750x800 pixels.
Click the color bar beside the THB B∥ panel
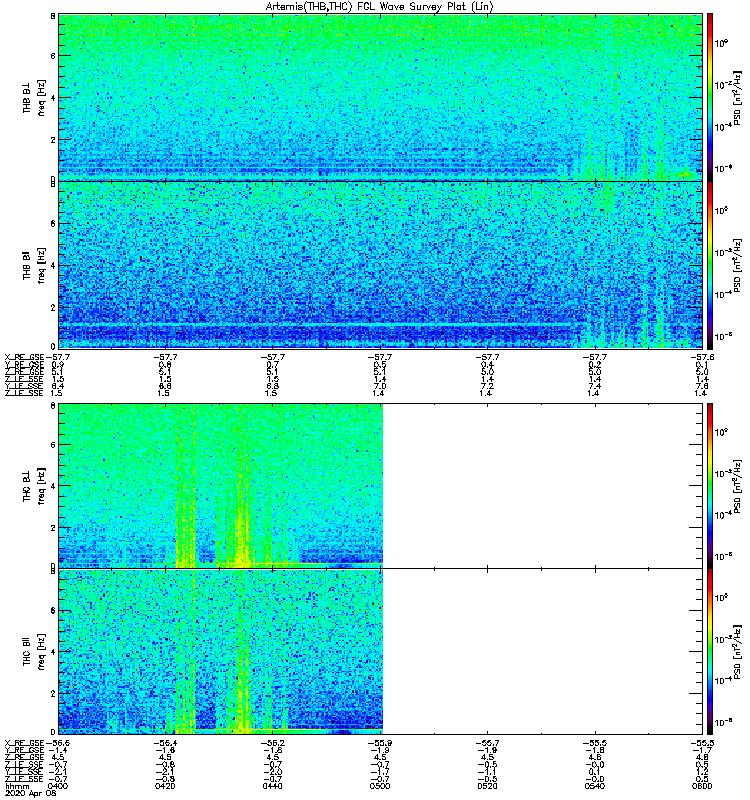pos(710,265)
